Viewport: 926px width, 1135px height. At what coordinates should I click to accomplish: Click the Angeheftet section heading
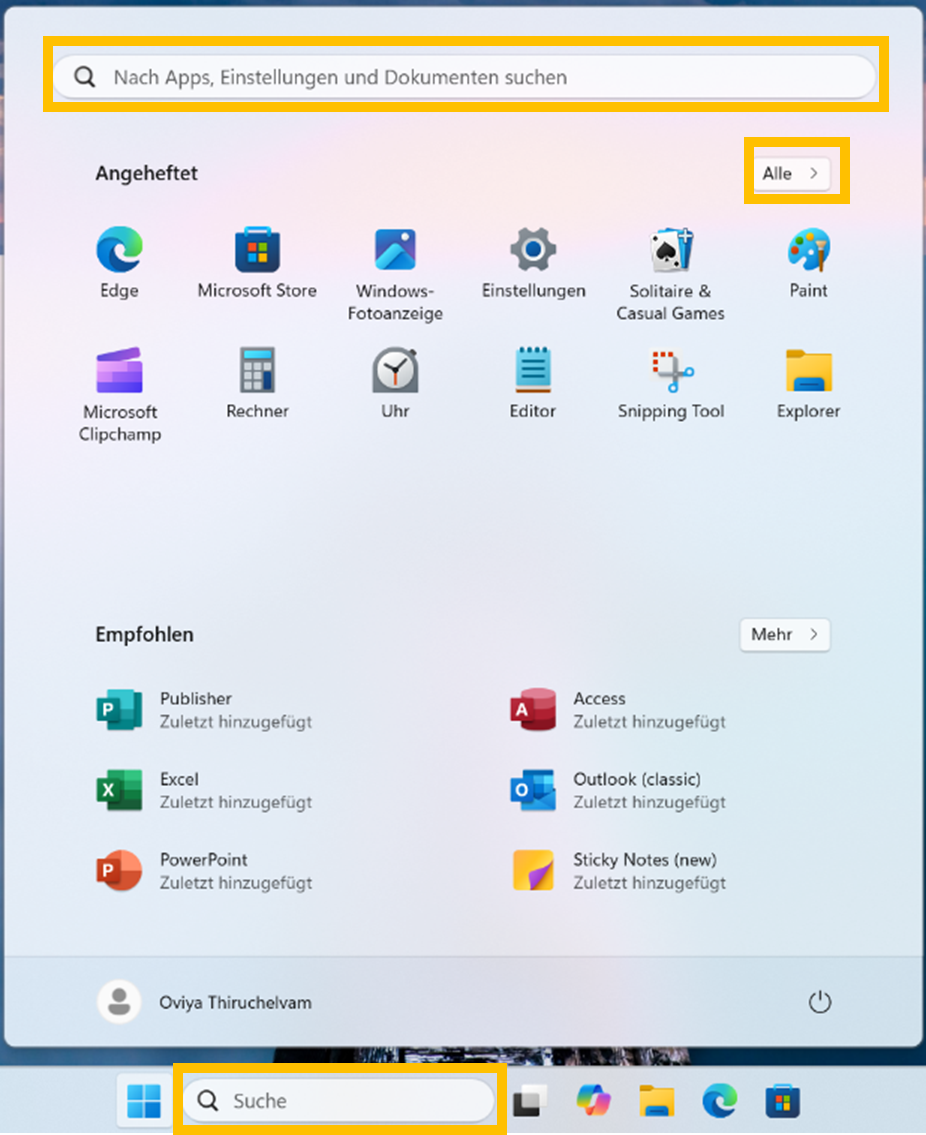(146, 173)
